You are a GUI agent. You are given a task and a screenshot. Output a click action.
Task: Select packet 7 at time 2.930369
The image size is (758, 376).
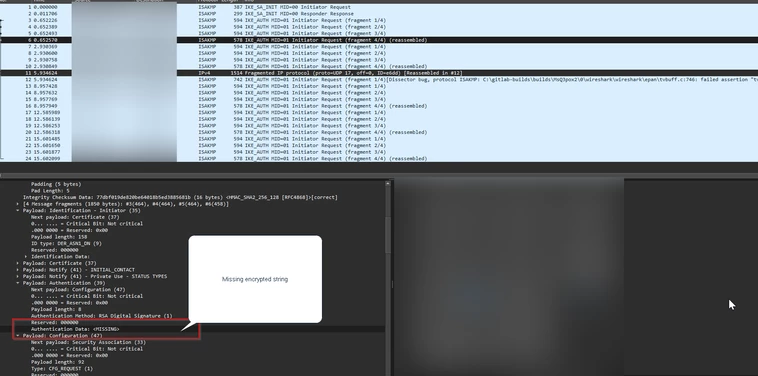[x=379, y=47]
